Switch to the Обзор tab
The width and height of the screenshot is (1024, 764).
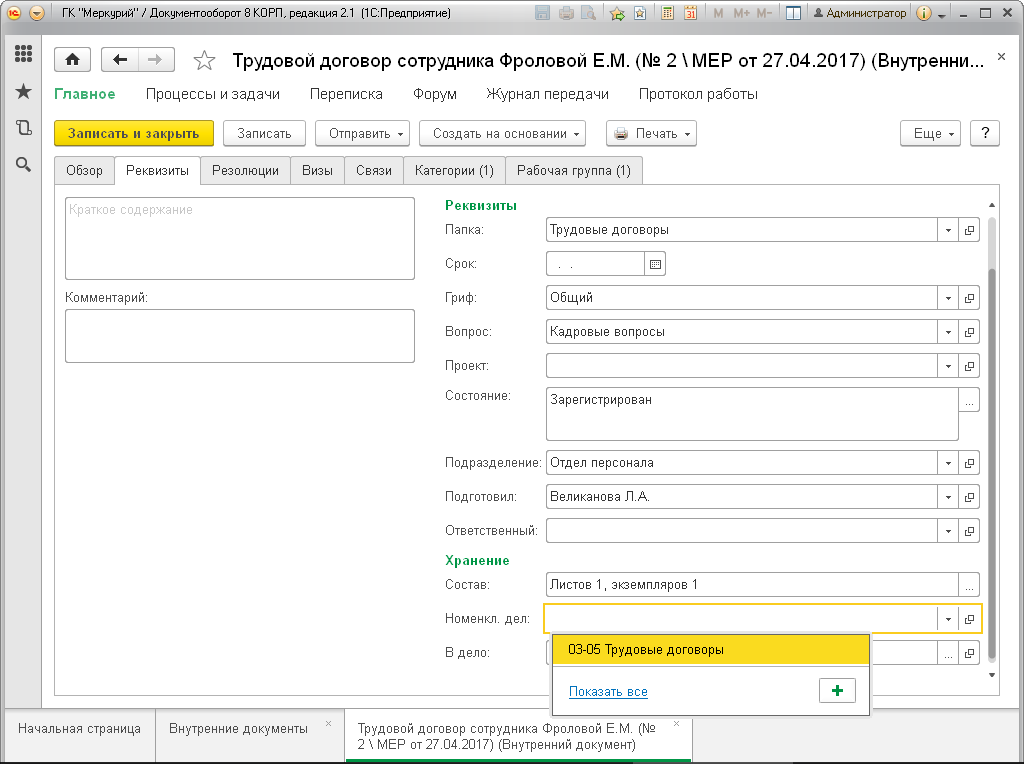[x=84, y=170]
